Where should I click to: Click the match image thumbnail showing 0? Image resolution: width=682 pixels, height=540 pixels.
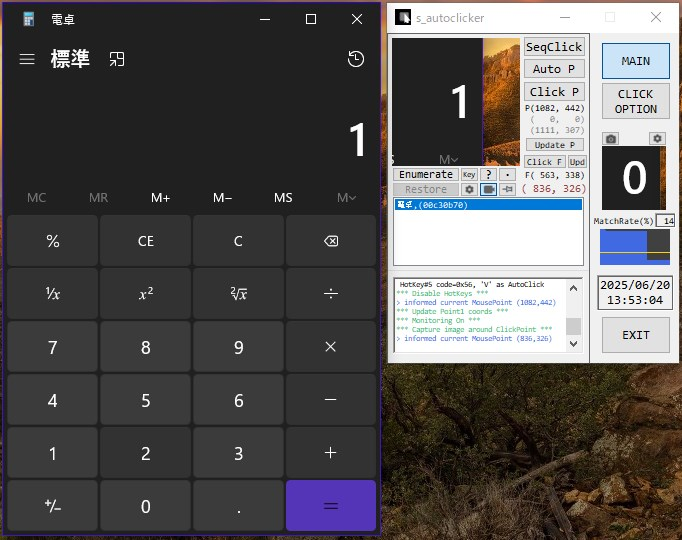click(x=634, y=178)
